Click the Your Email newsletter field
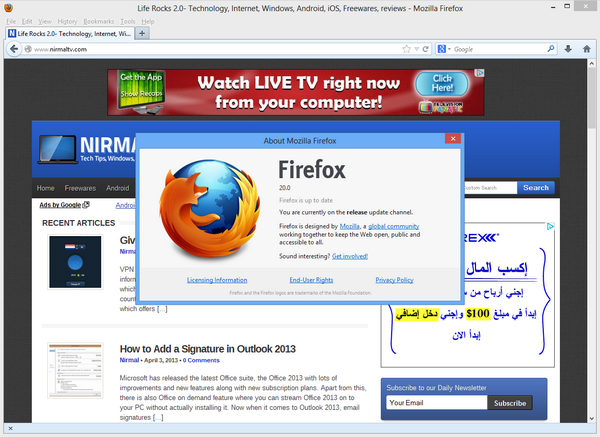Image resolution: width=600 pixels, height=437 pixels. pos(437,403)
